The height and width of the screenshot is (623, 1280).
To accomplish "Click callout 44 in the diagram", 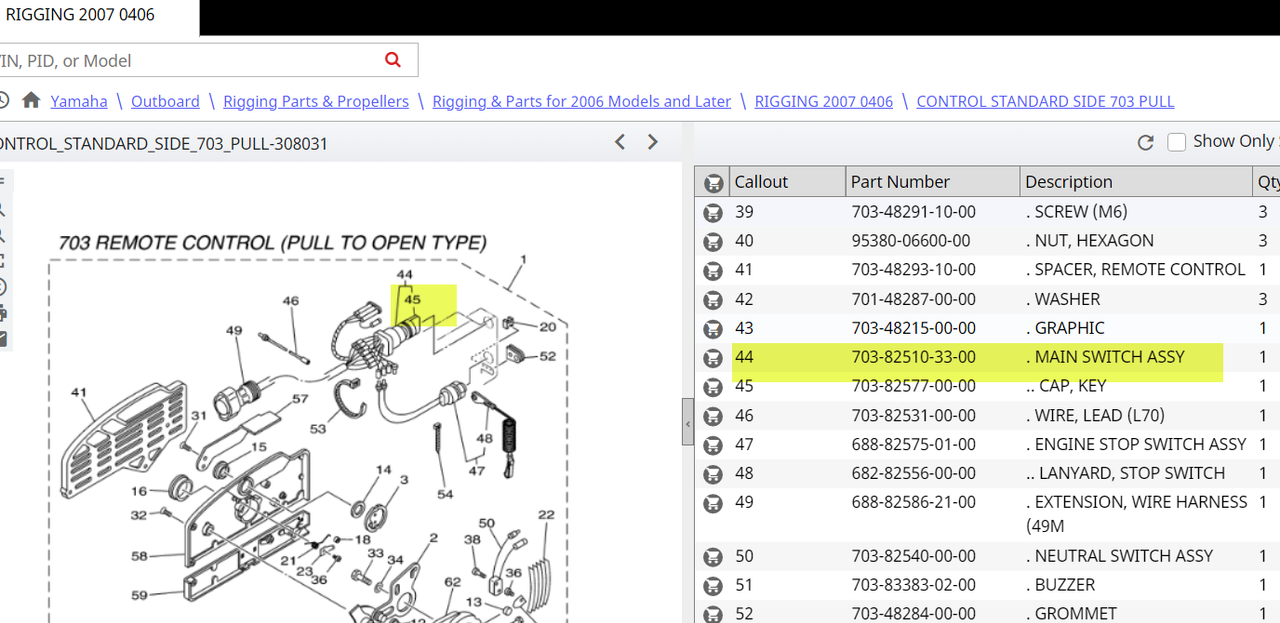I will [404, 274].
